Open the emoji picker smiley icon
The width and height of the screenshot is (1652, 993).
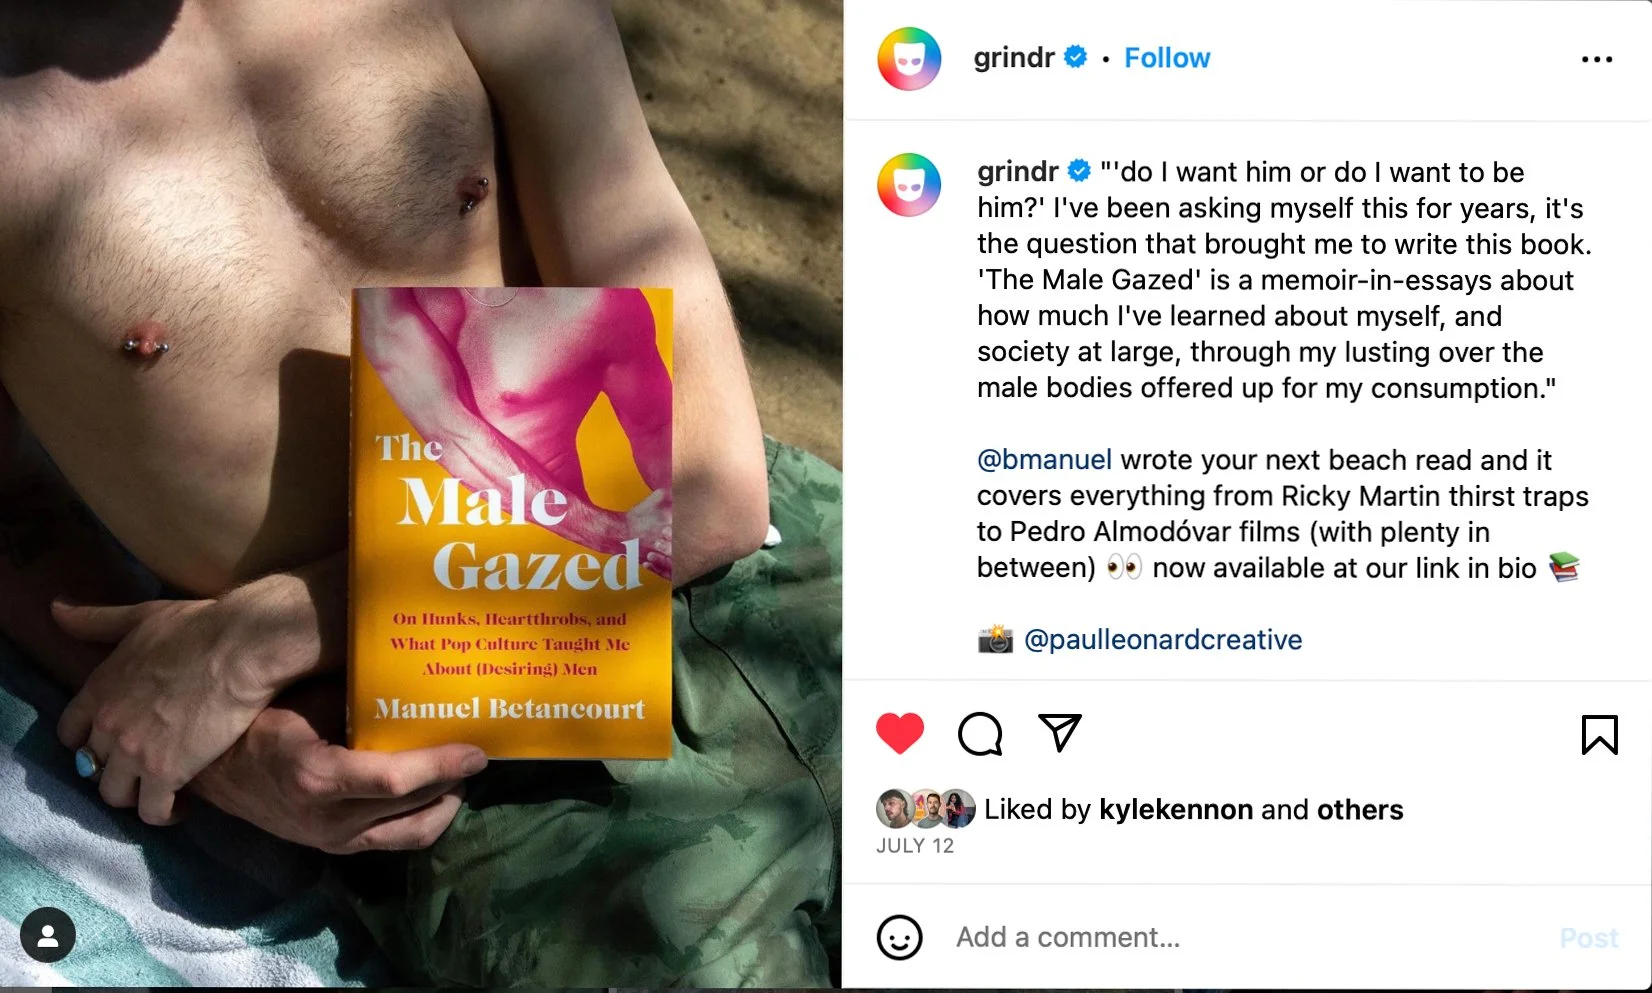pos(899,938)
